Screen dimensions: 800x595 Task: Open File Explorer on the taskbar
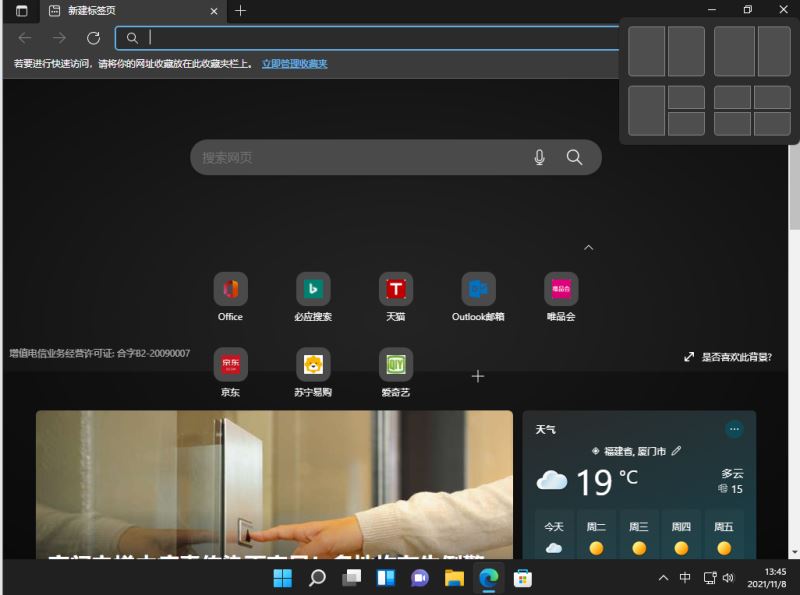pos(454,578)
